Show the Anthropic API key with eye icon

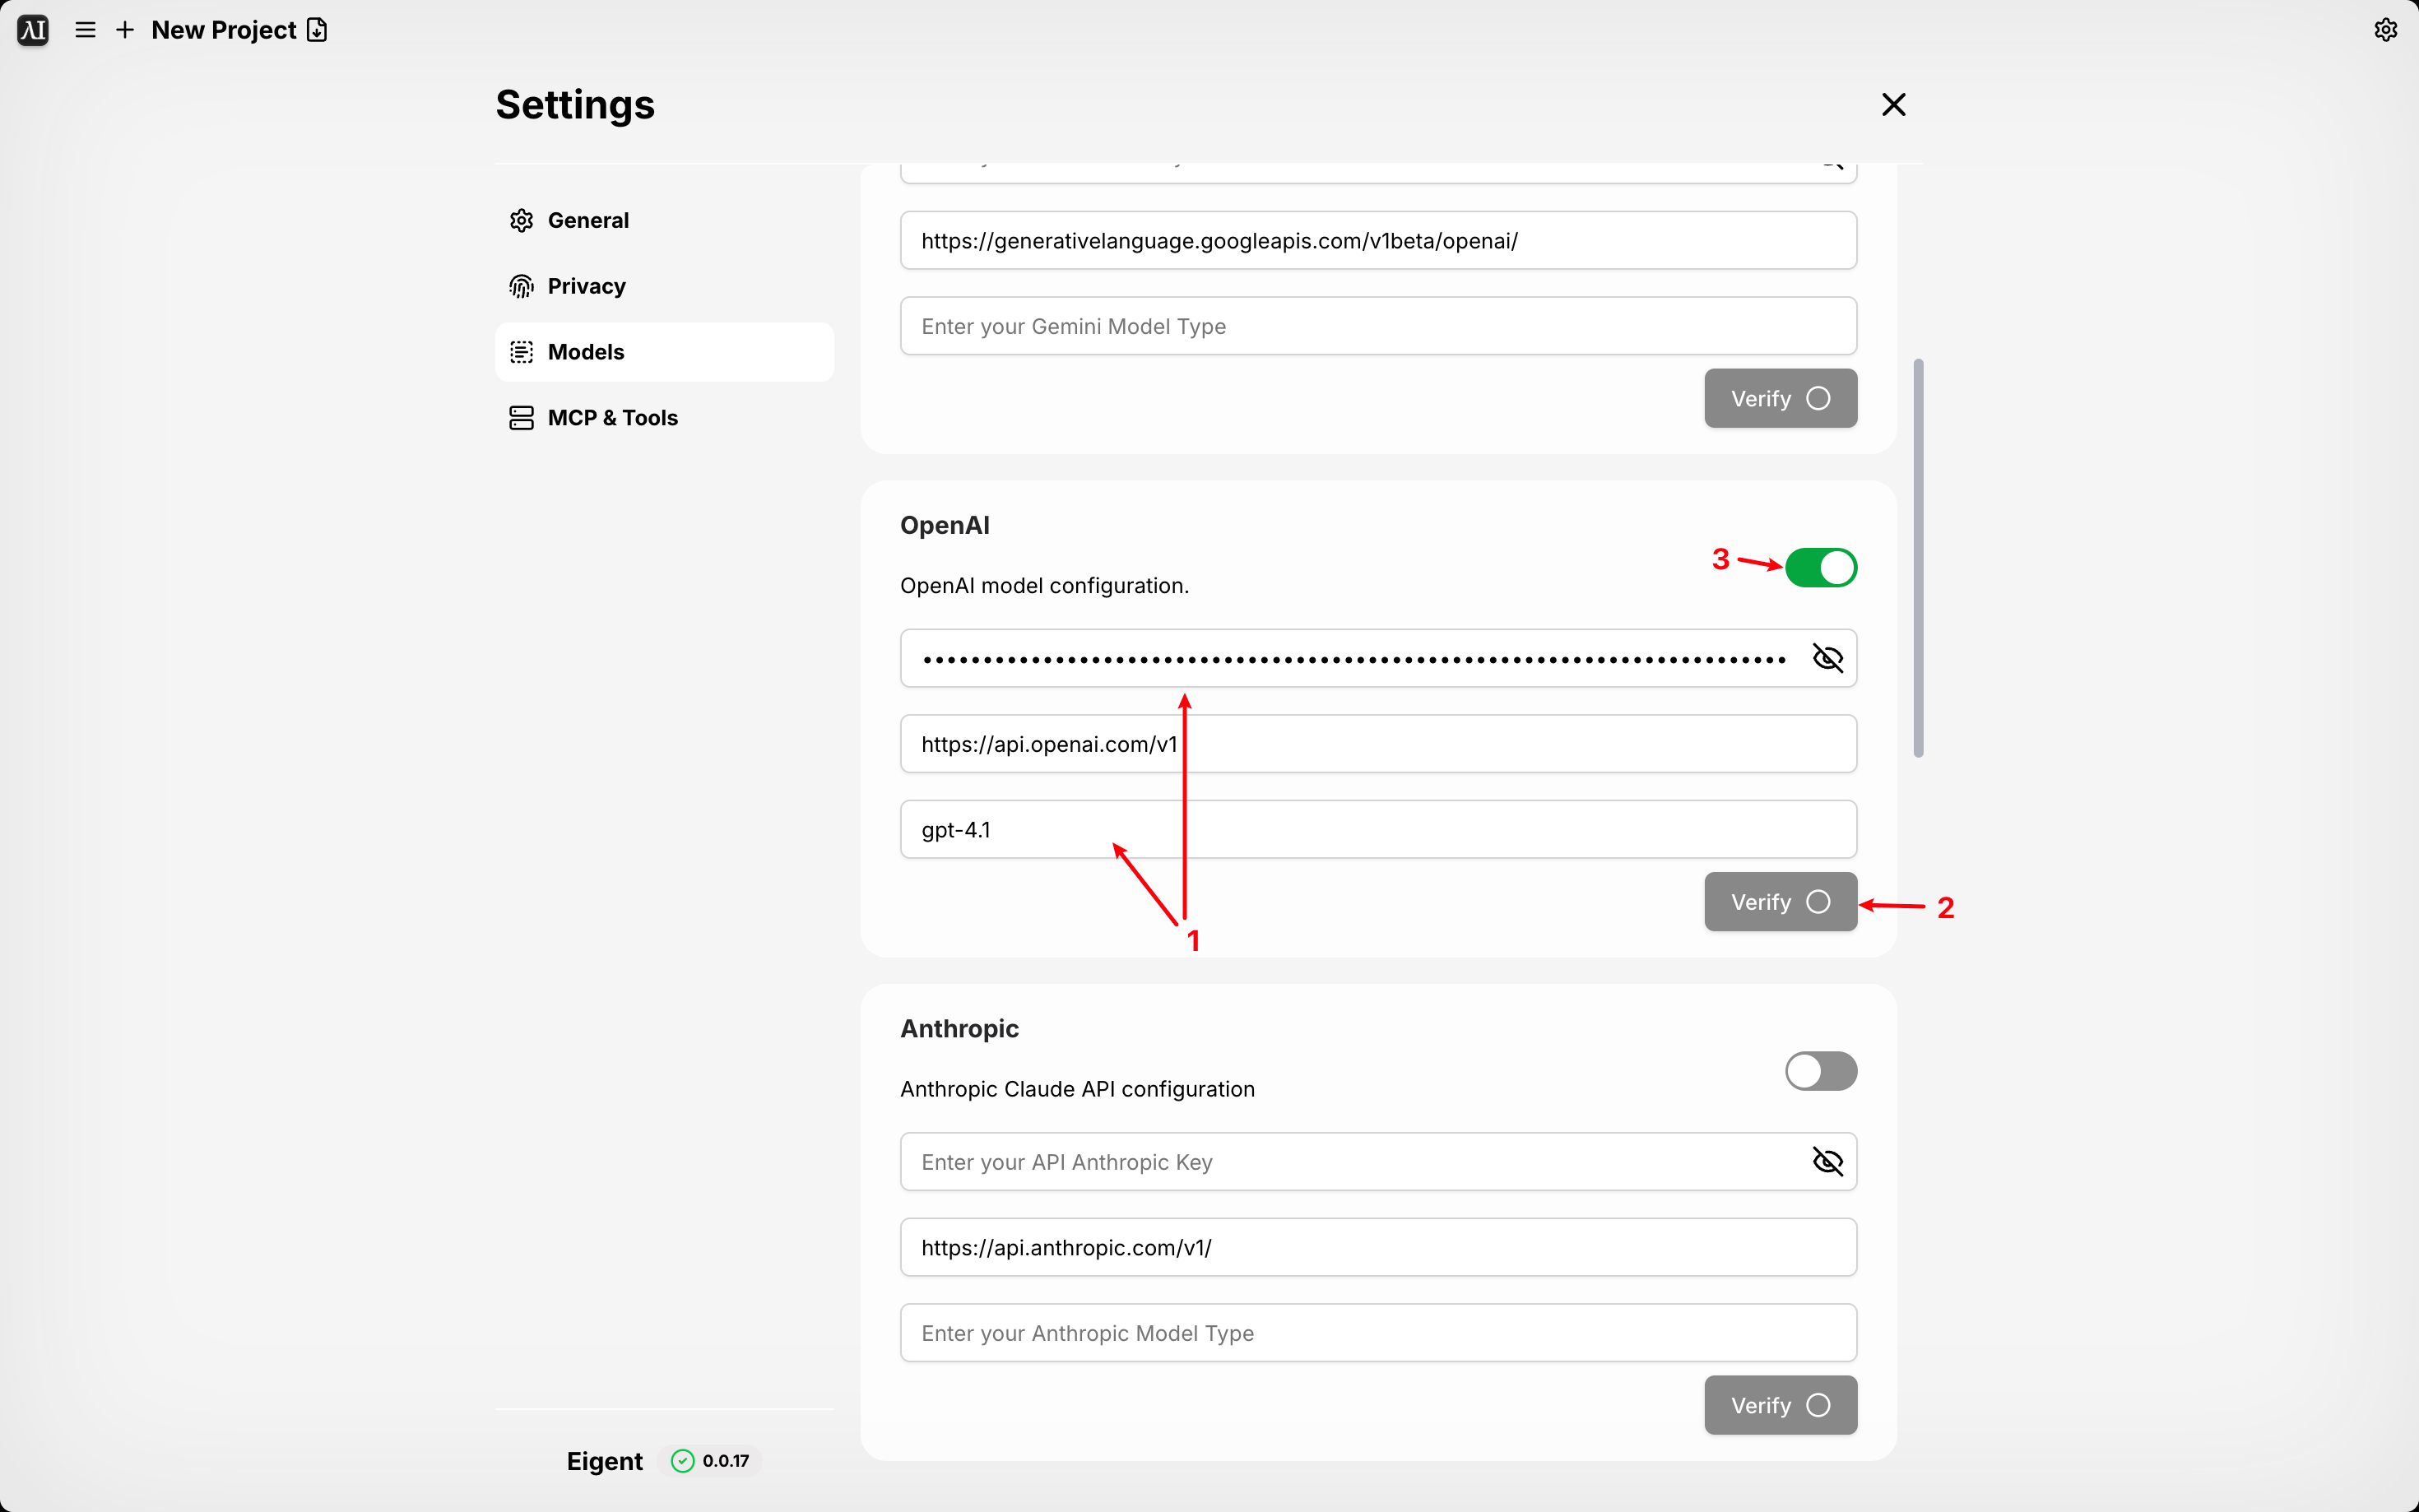1827,1162
